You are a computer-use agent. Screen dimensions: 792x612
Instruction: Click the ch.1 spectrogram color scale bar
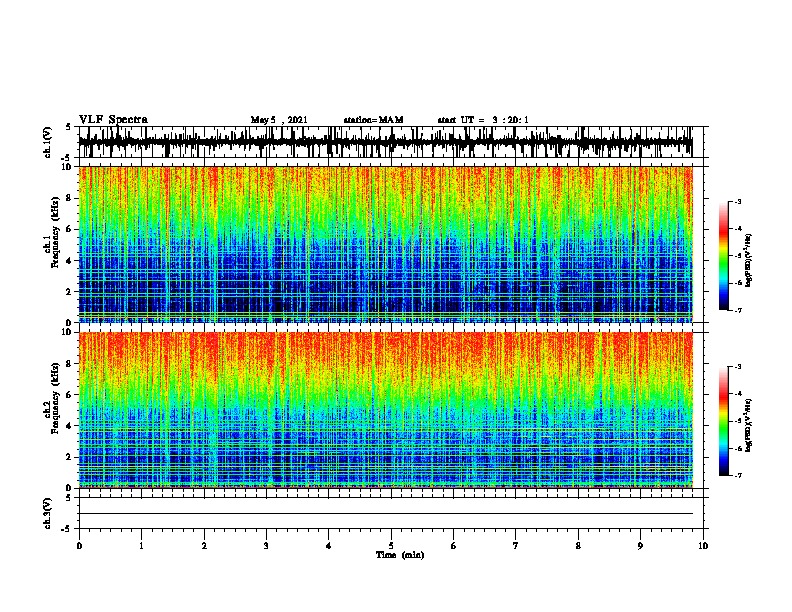click(723, 256)
